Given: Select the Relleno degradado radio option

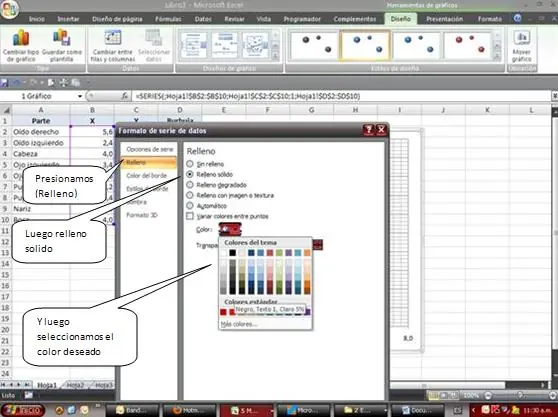Looking at the screenshot, I should 190,185.
